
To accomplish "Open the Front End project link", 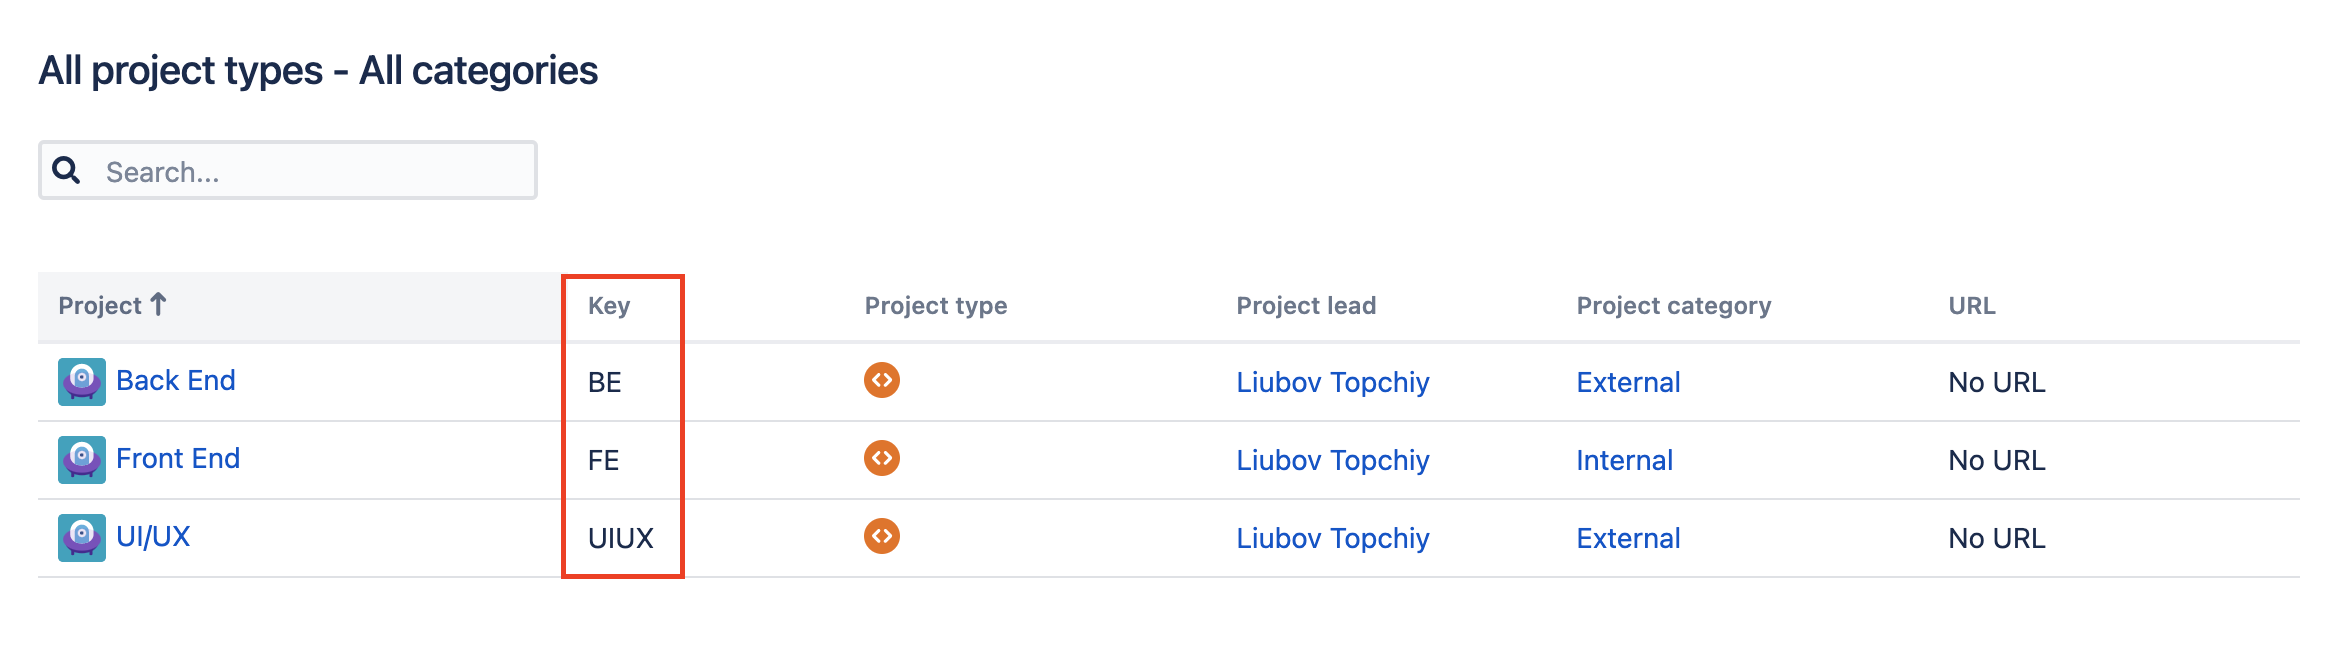I will [178, 459].
